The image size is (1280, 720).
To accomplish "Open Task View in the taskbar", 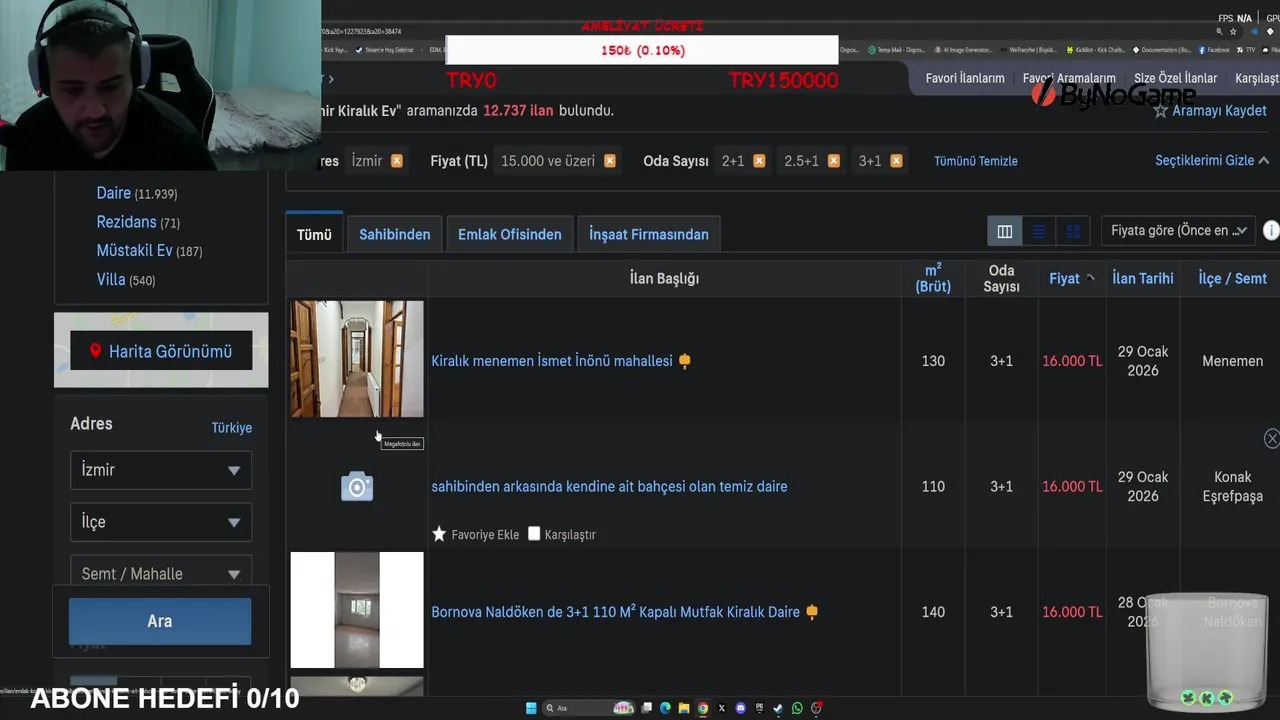I will (646, 708).
